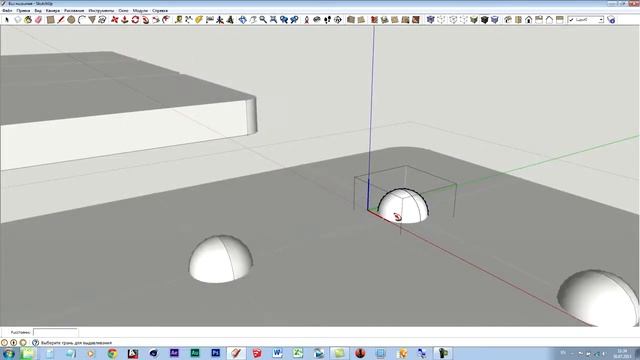Activate the Paint Bucket tool
The width and height of the screenshot is (640, 360).
pos(28,20)
